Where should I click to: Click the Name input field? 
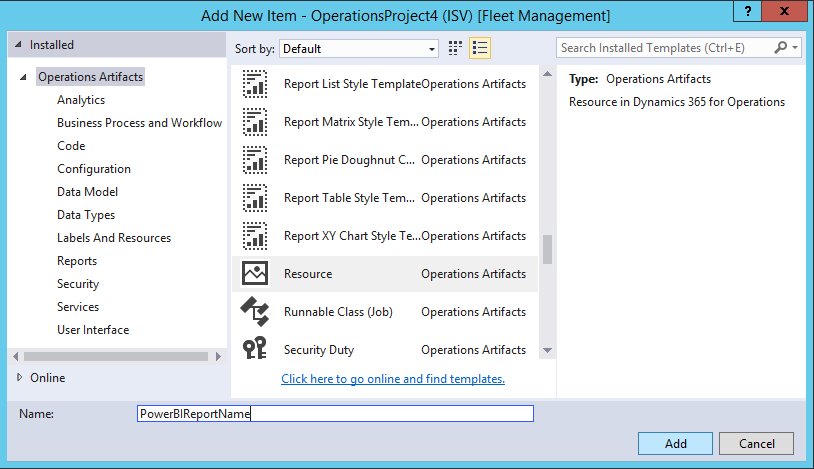click(335, 413)
